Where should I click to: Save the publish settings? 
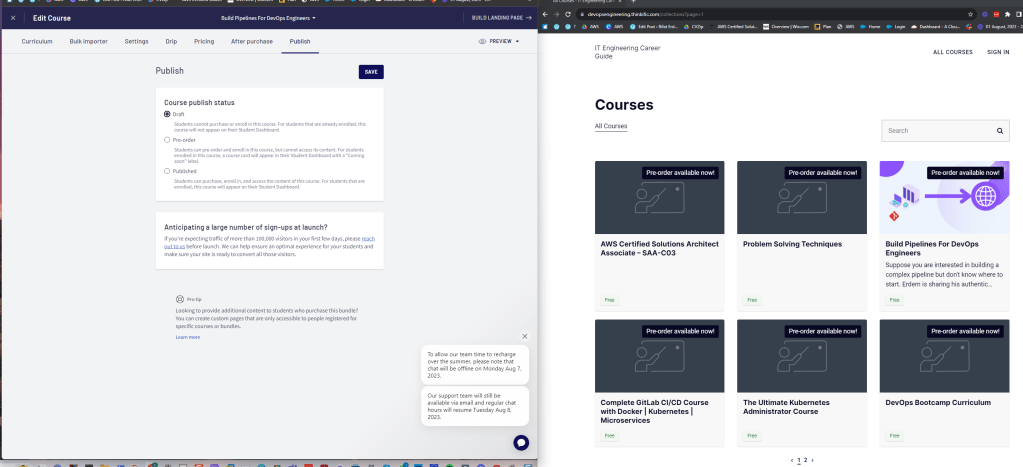[x=371, y=72]
